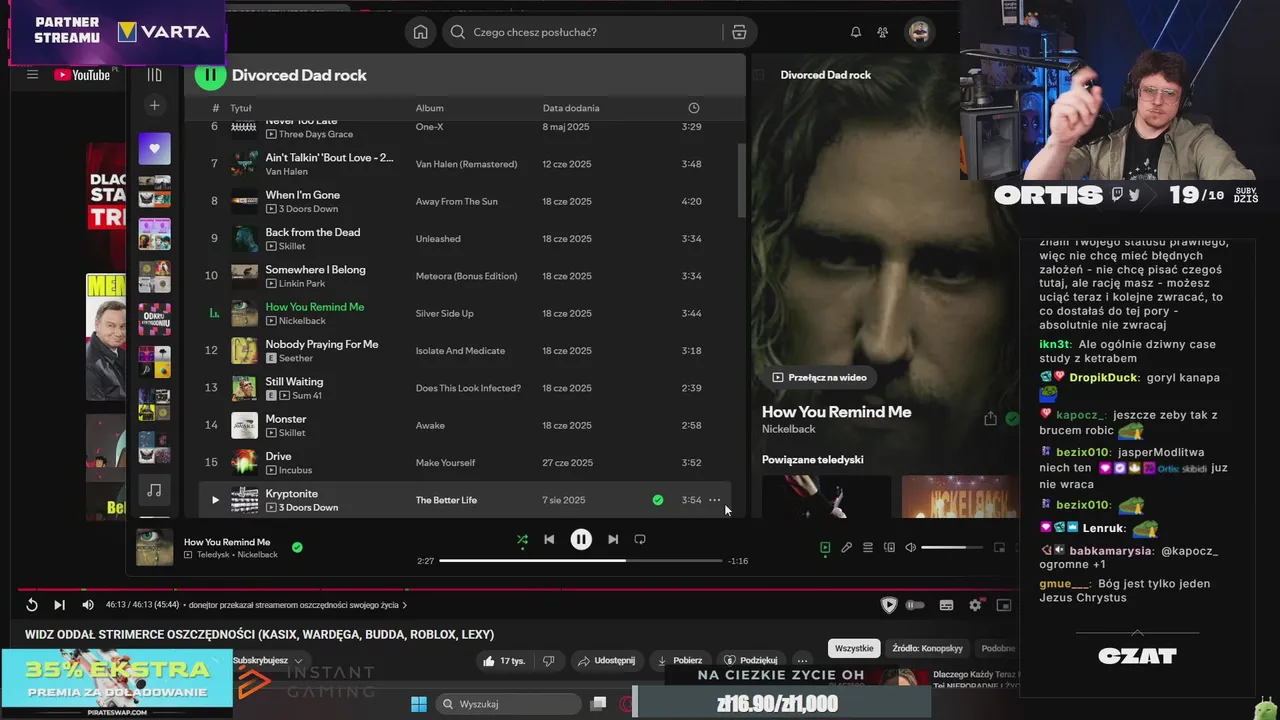The height and width of the screenshot is (720, 1280).
Task: Open YouTube more actions ellipsis
Action: pyautogui.click(x=802, y=660)
